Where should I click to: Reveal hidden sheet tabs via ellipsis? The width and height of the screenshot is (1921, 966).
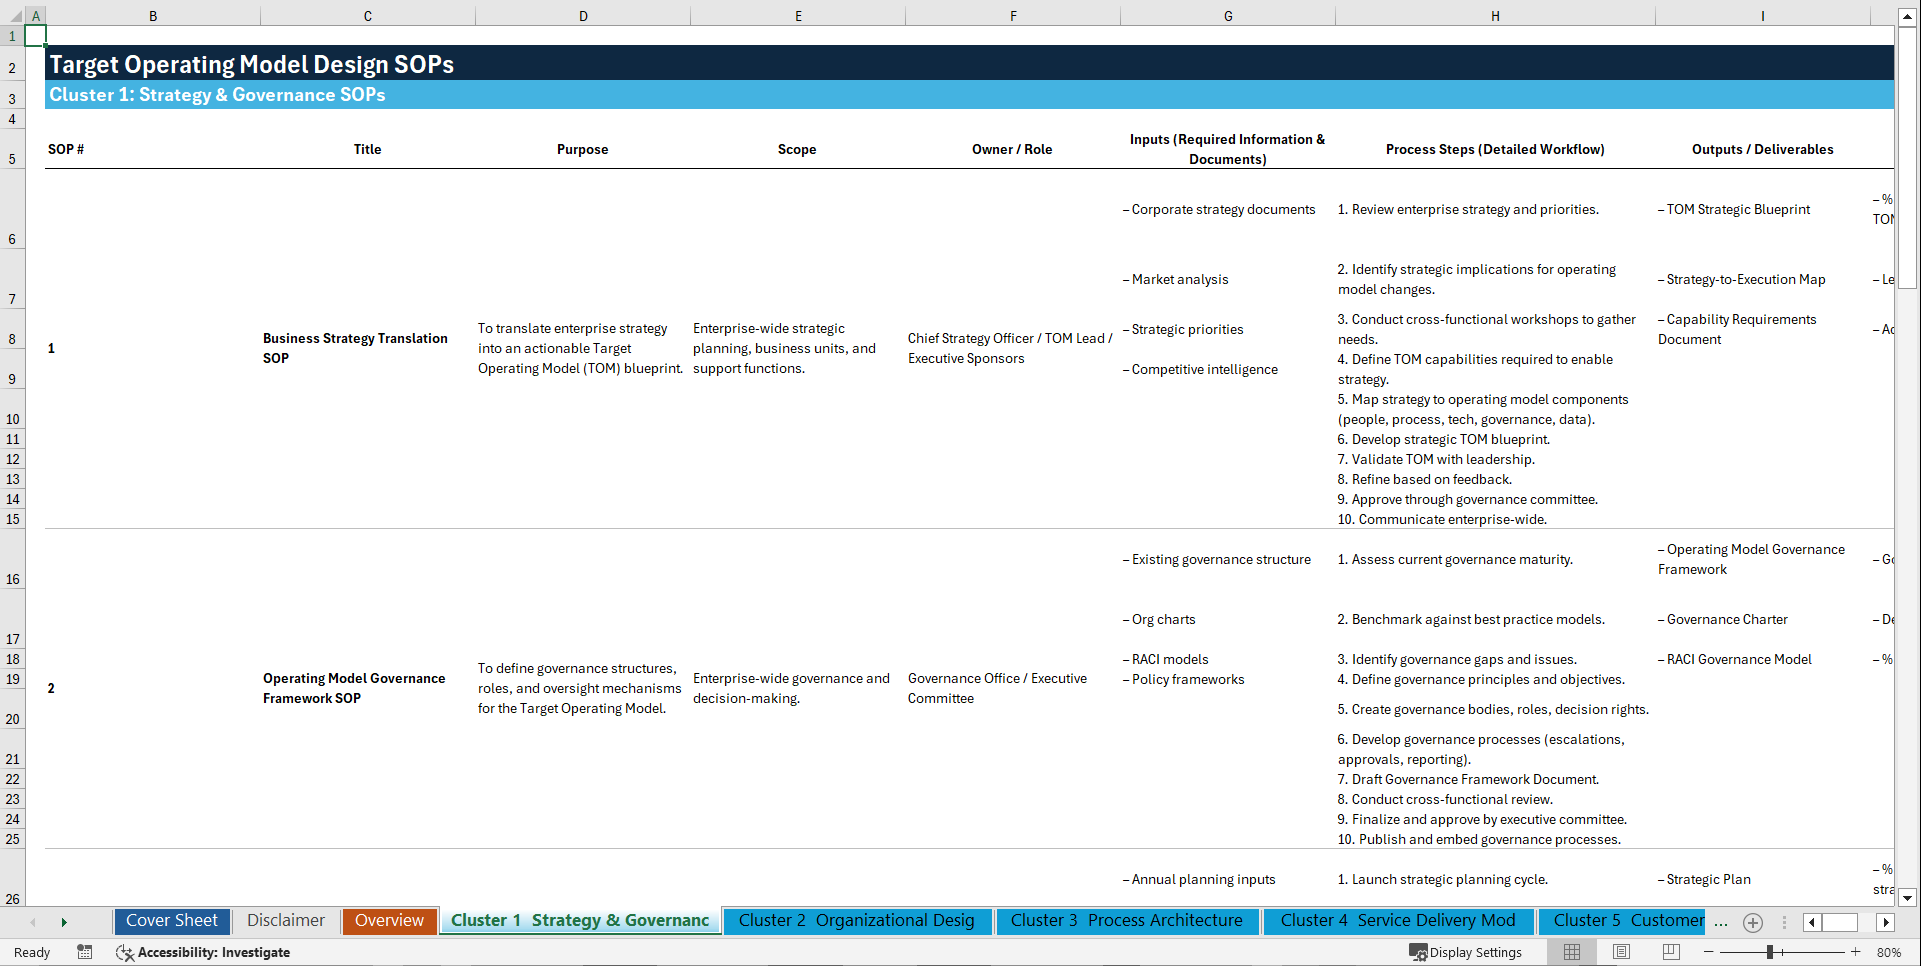tap(1721, 922)
